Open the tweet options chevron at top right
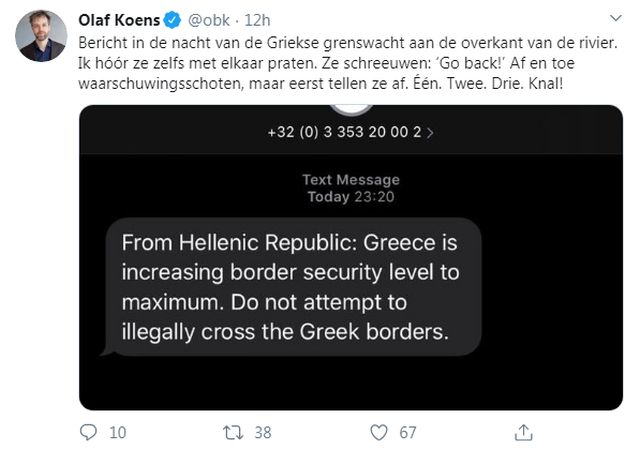 (618, 20)
